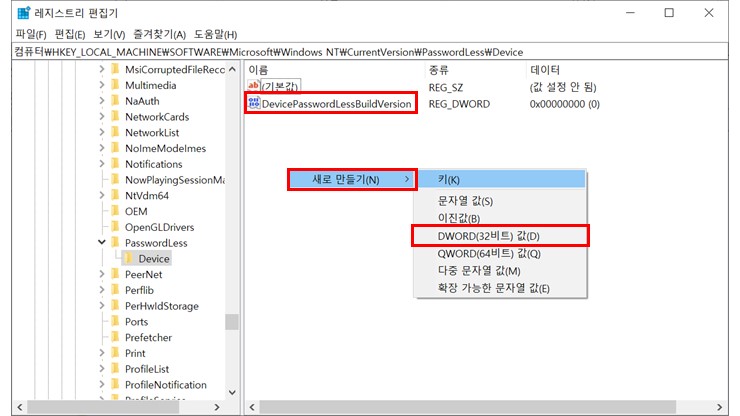Open the 편집(E) menu
Screen dimensions: 740x416
tap(70, 34)
